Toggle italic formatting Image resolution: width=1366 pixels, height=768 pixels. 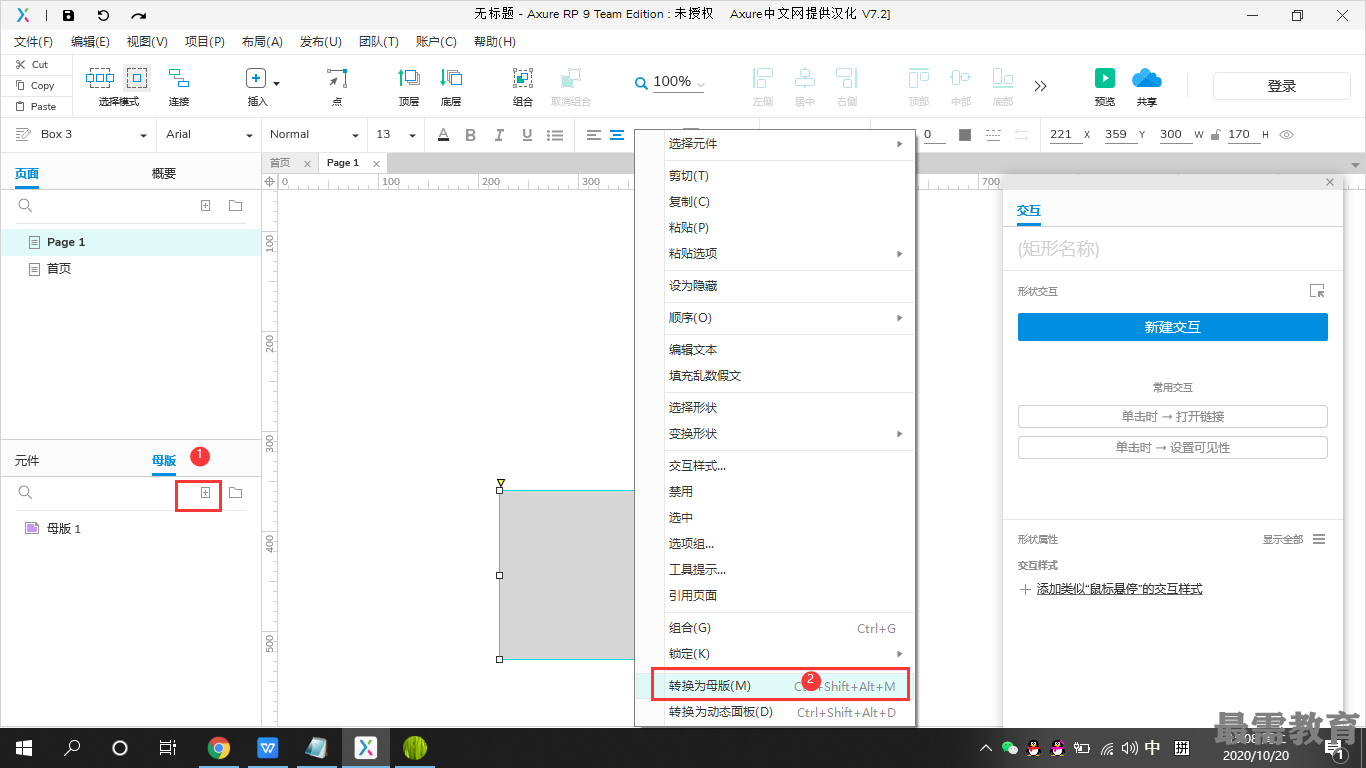point(499,135)
